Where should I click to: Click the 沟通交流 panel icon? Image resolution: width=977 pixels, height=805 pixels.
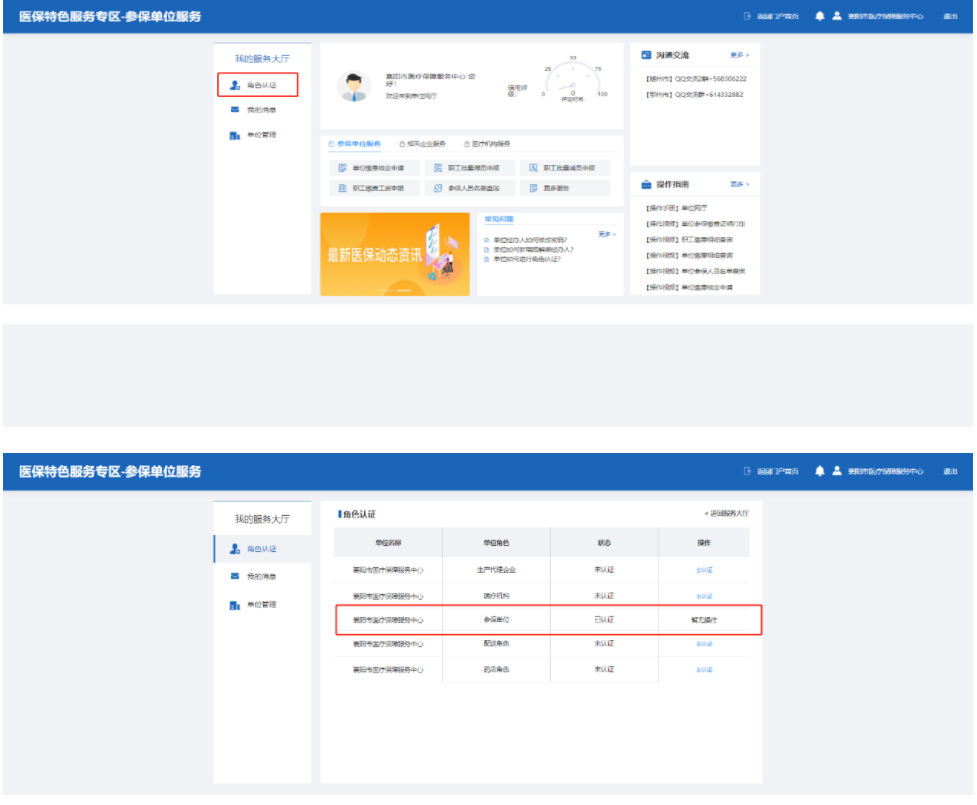(x=646, y=55)
